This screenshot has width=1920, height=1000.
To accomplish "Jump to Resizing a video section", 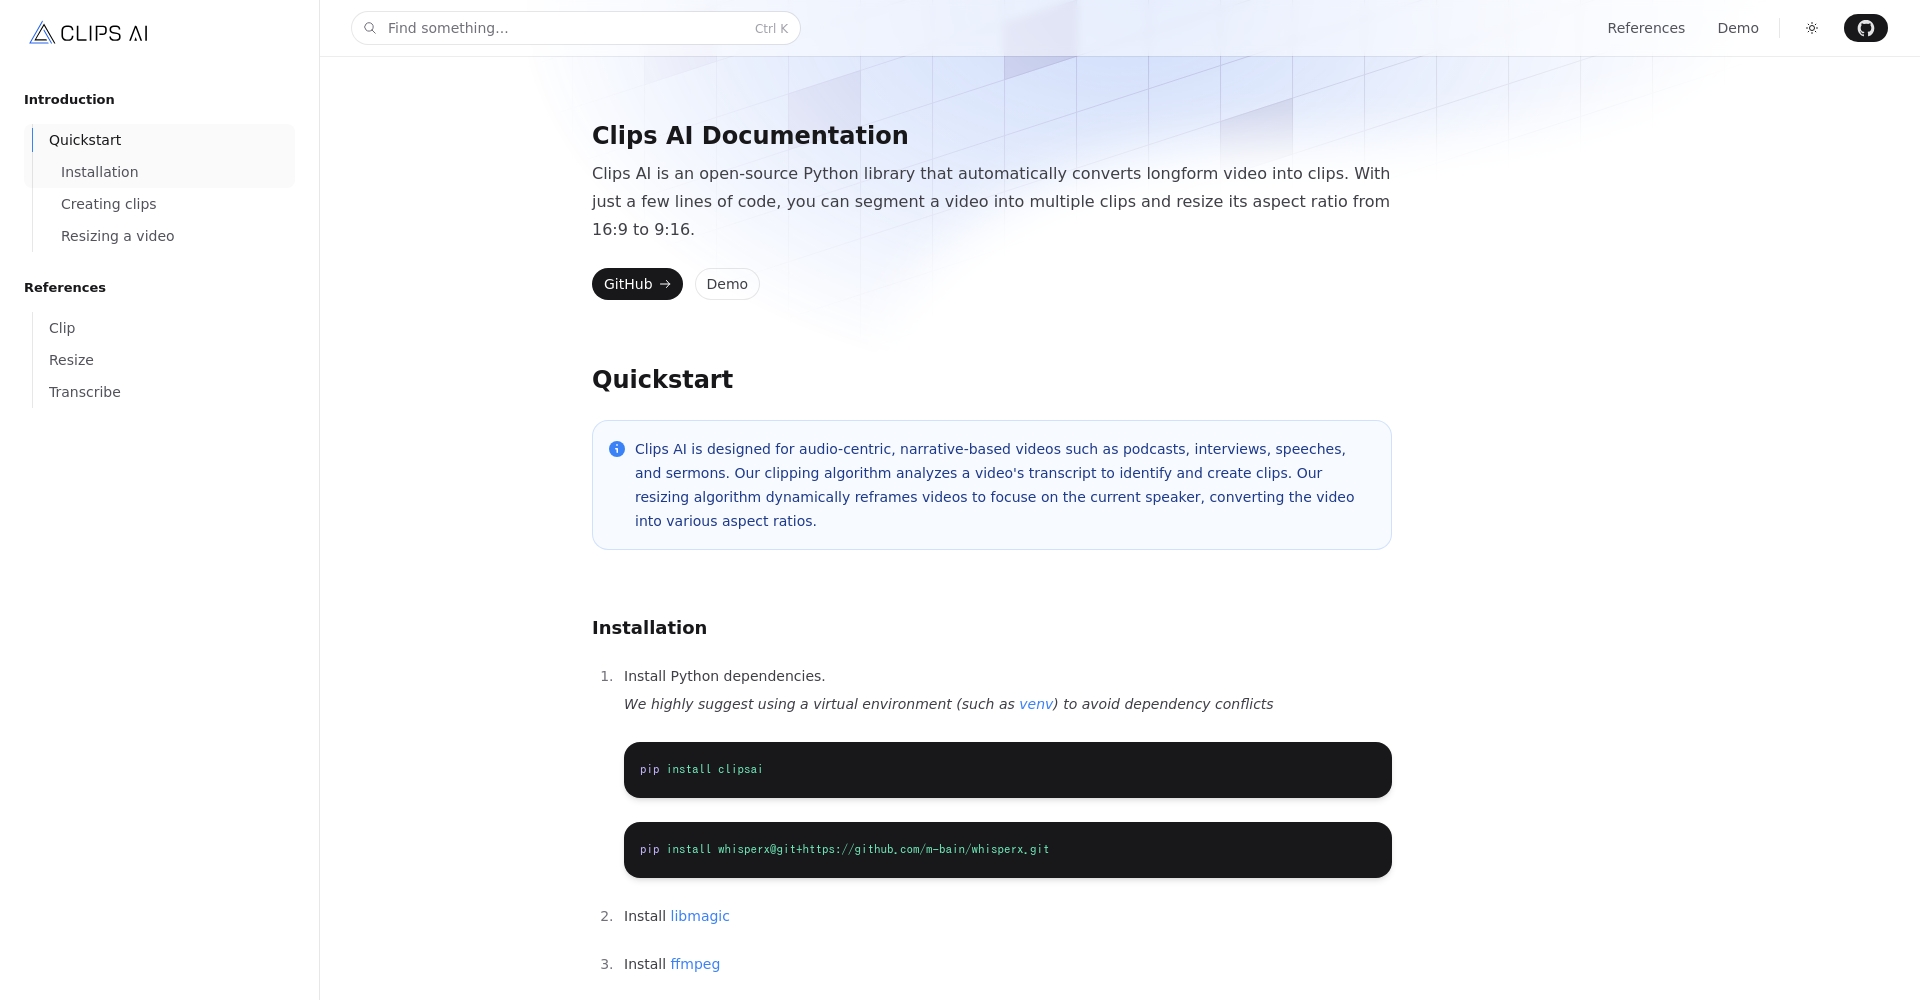I will pyautogui.click(x=118, y=236).
